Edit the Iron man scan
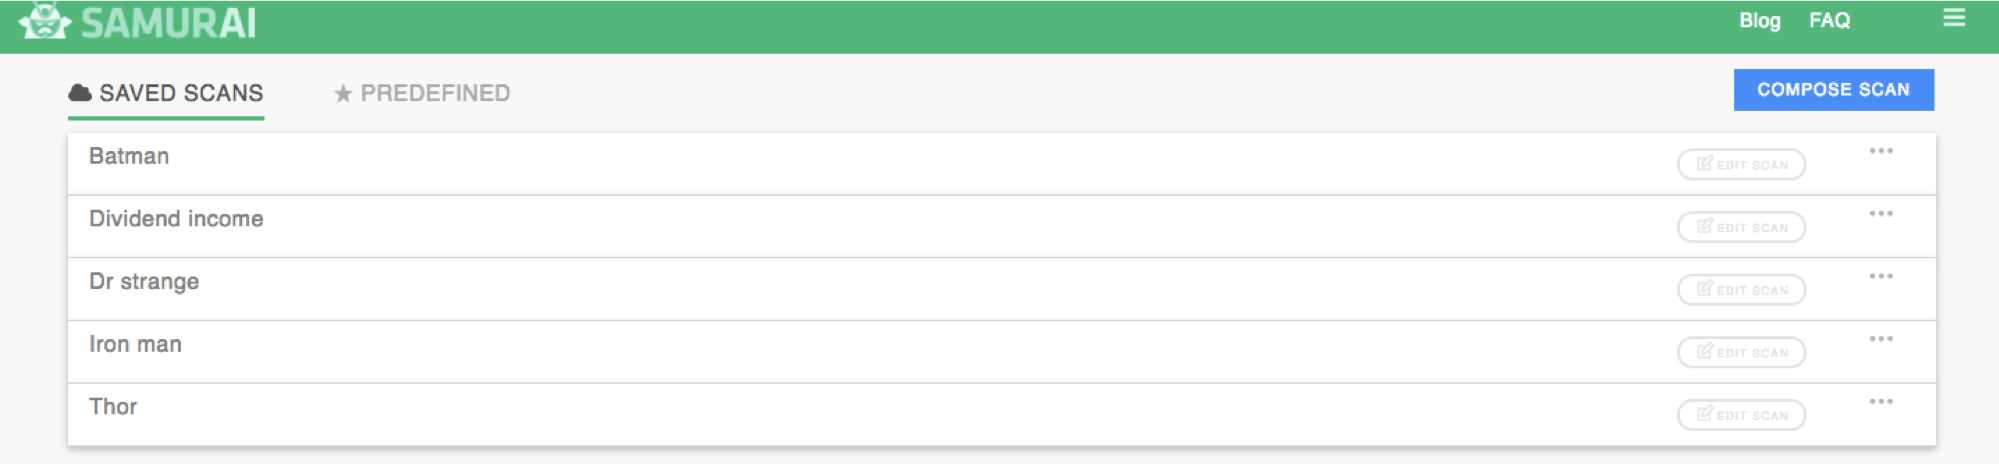 point(1741,352)
